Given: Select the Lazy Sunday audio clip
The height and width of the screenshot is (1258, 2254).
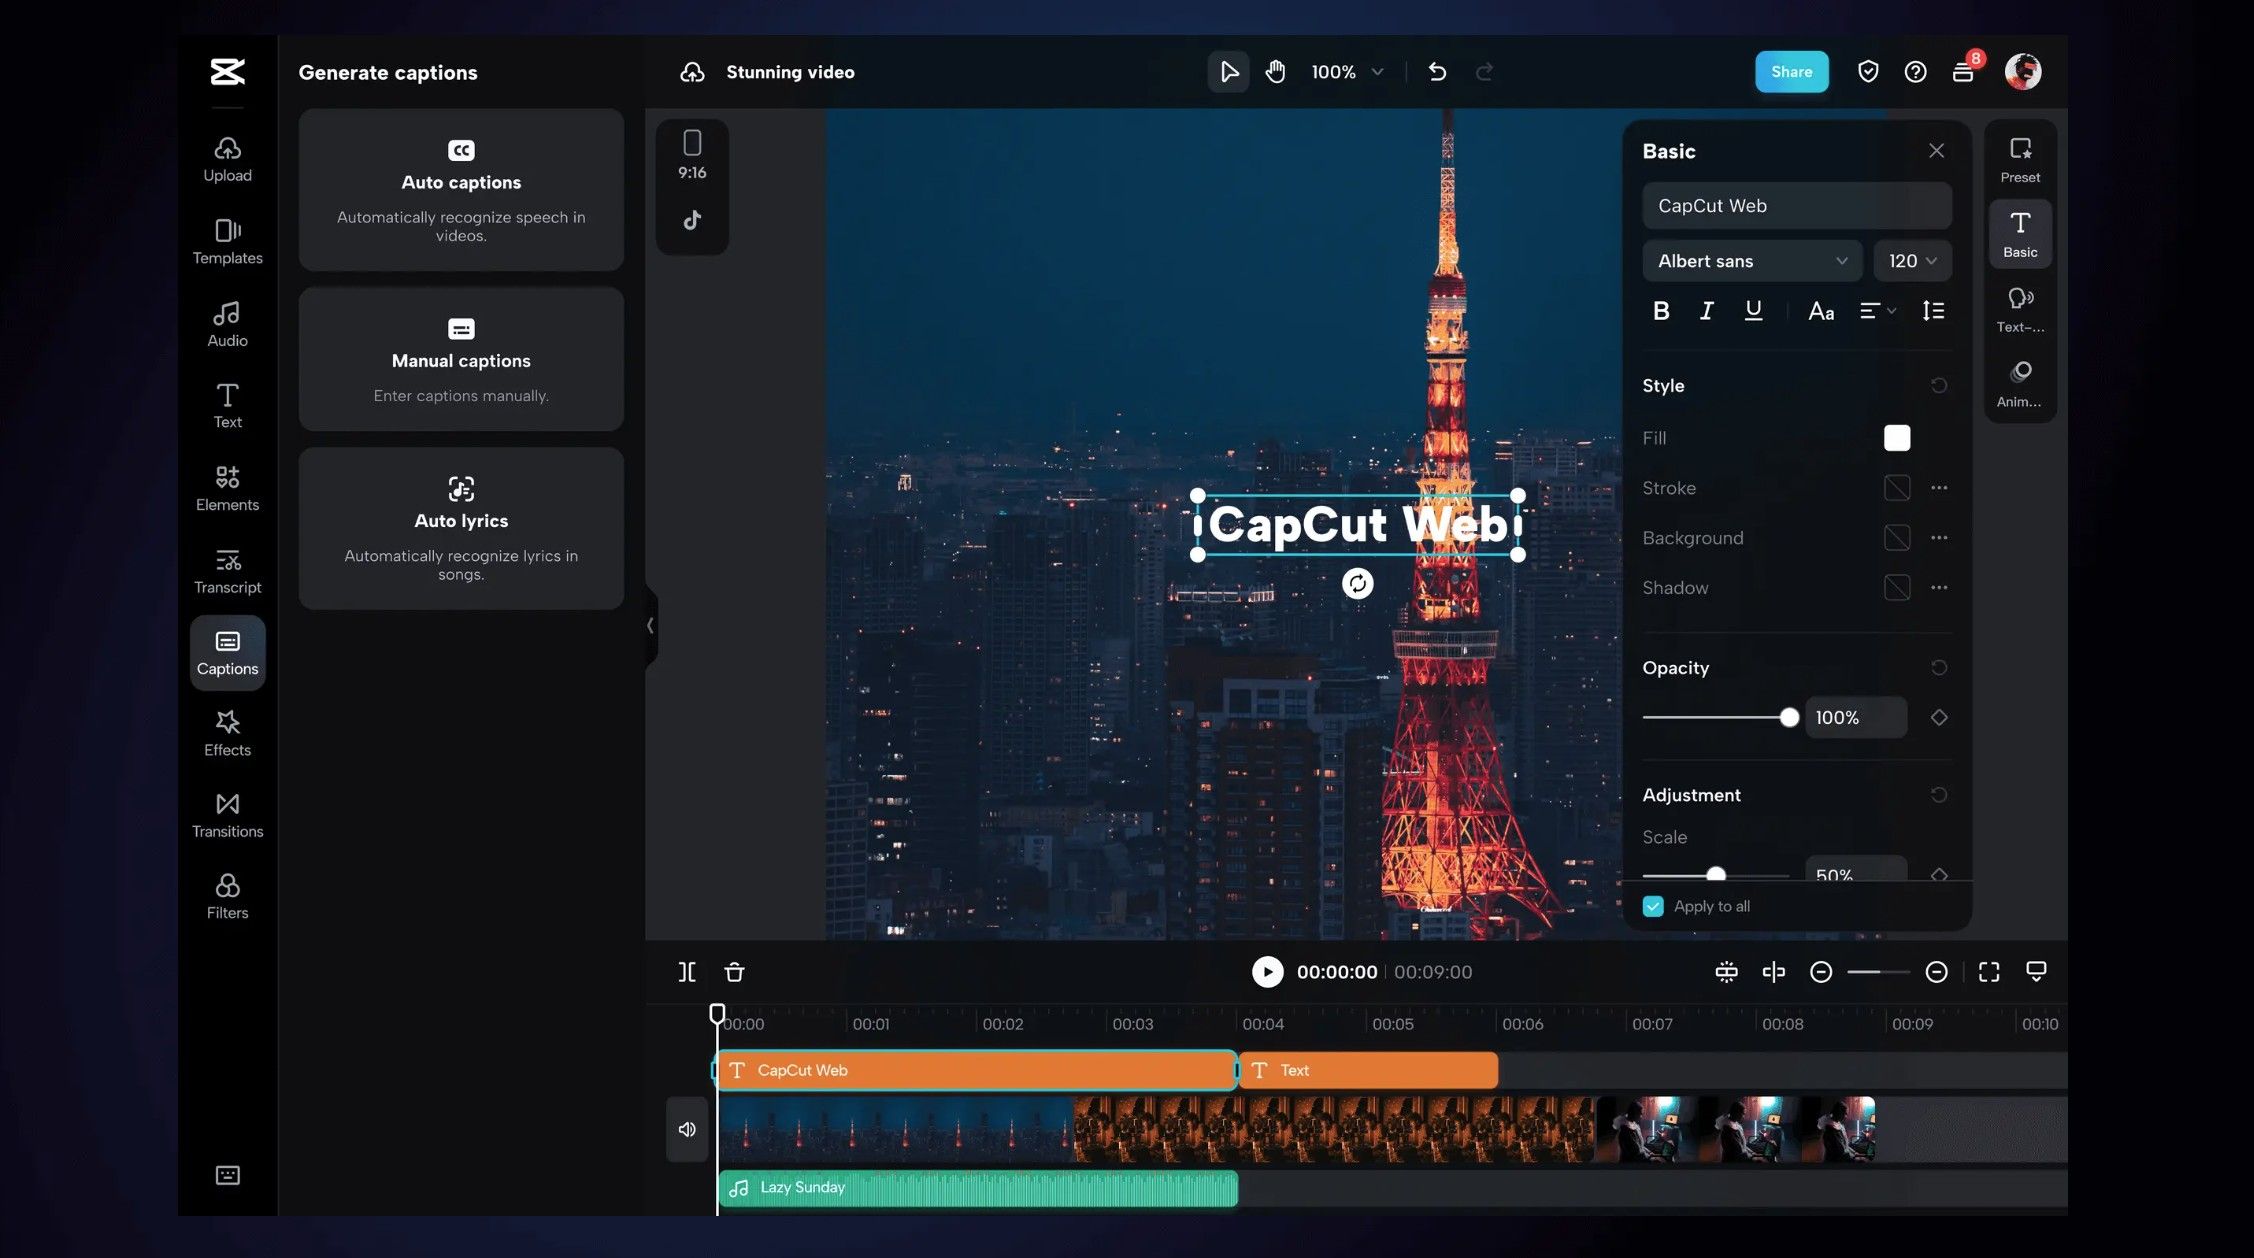Looking at the screenshot, I should 977,1188.
